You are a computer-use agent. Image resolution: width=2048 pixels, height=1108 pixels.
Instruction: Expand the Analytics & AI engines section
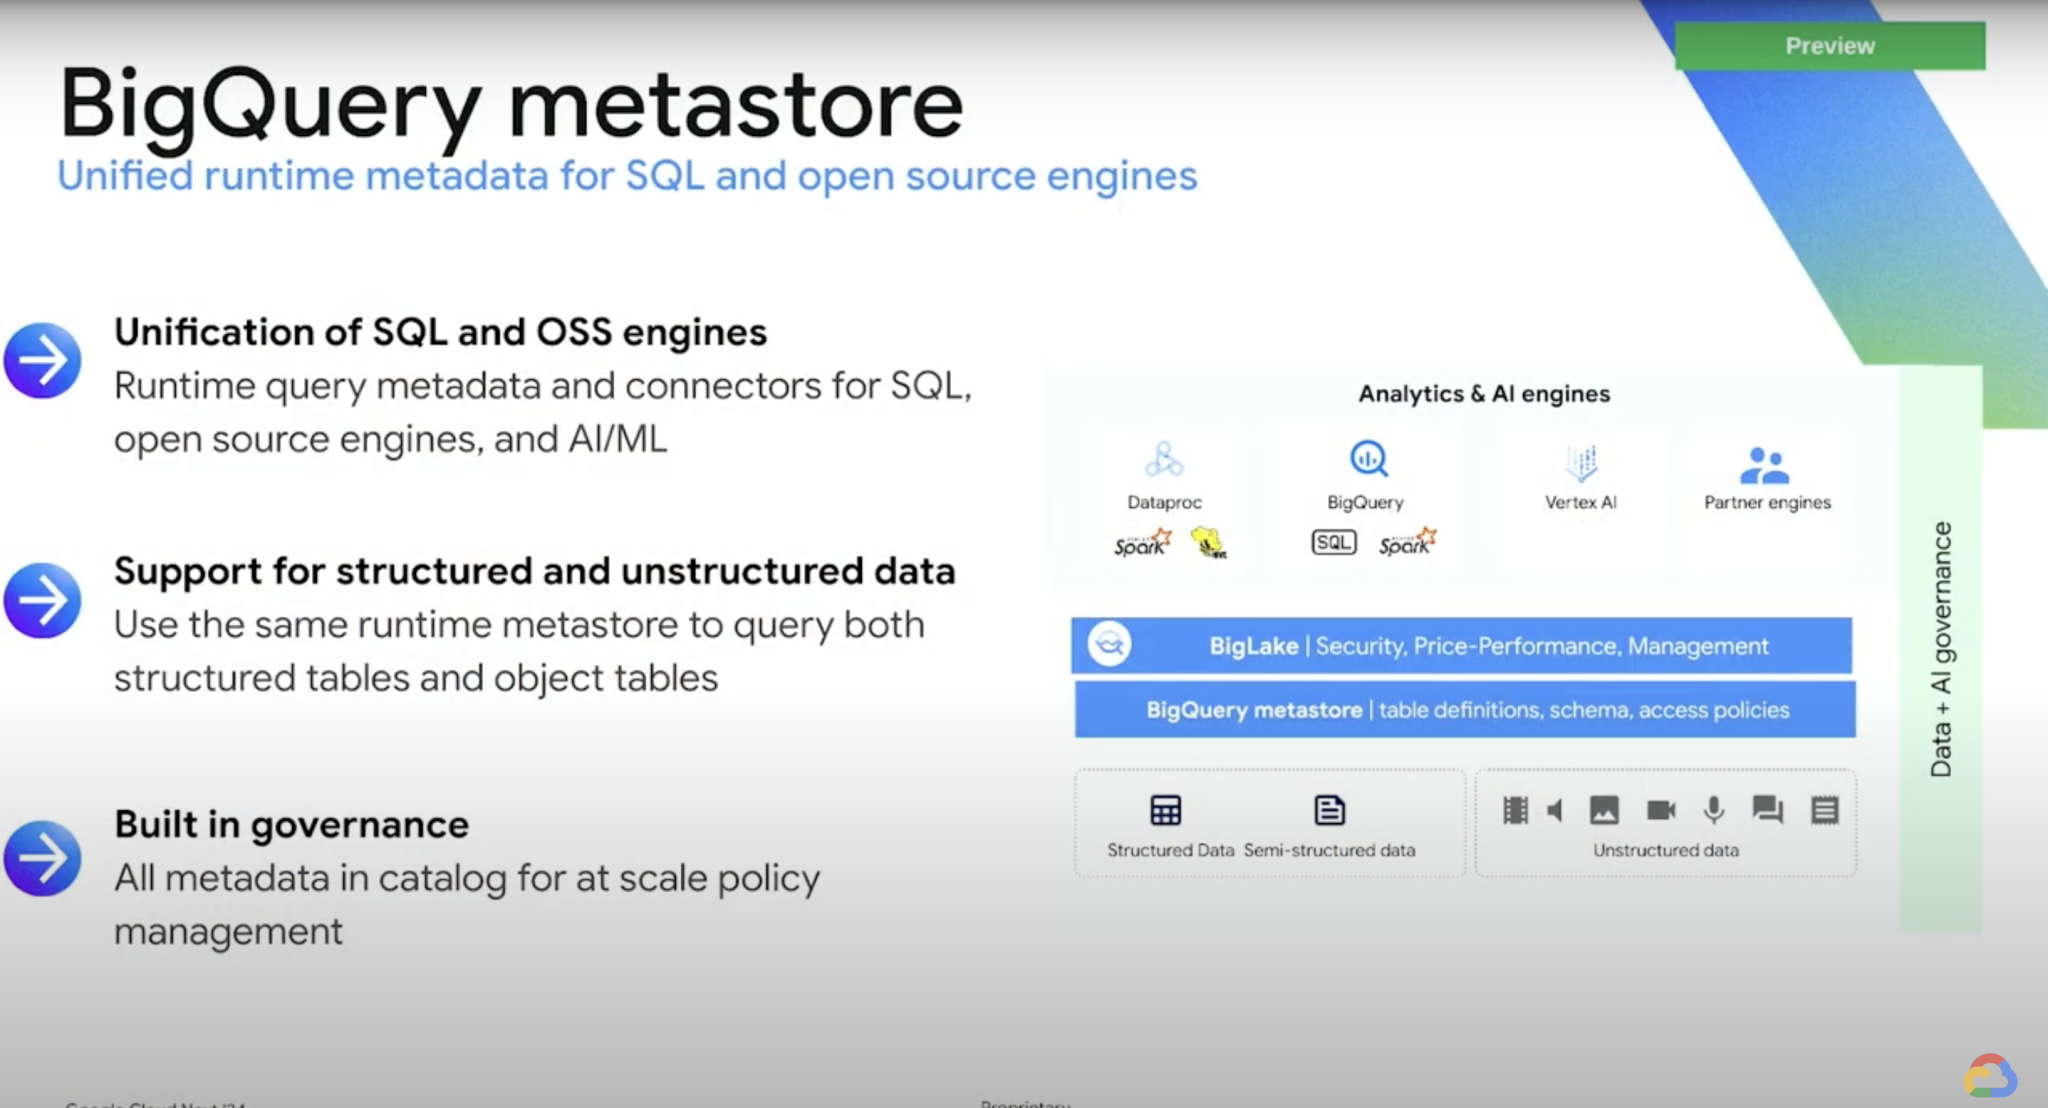click(x=1483, y=393)
